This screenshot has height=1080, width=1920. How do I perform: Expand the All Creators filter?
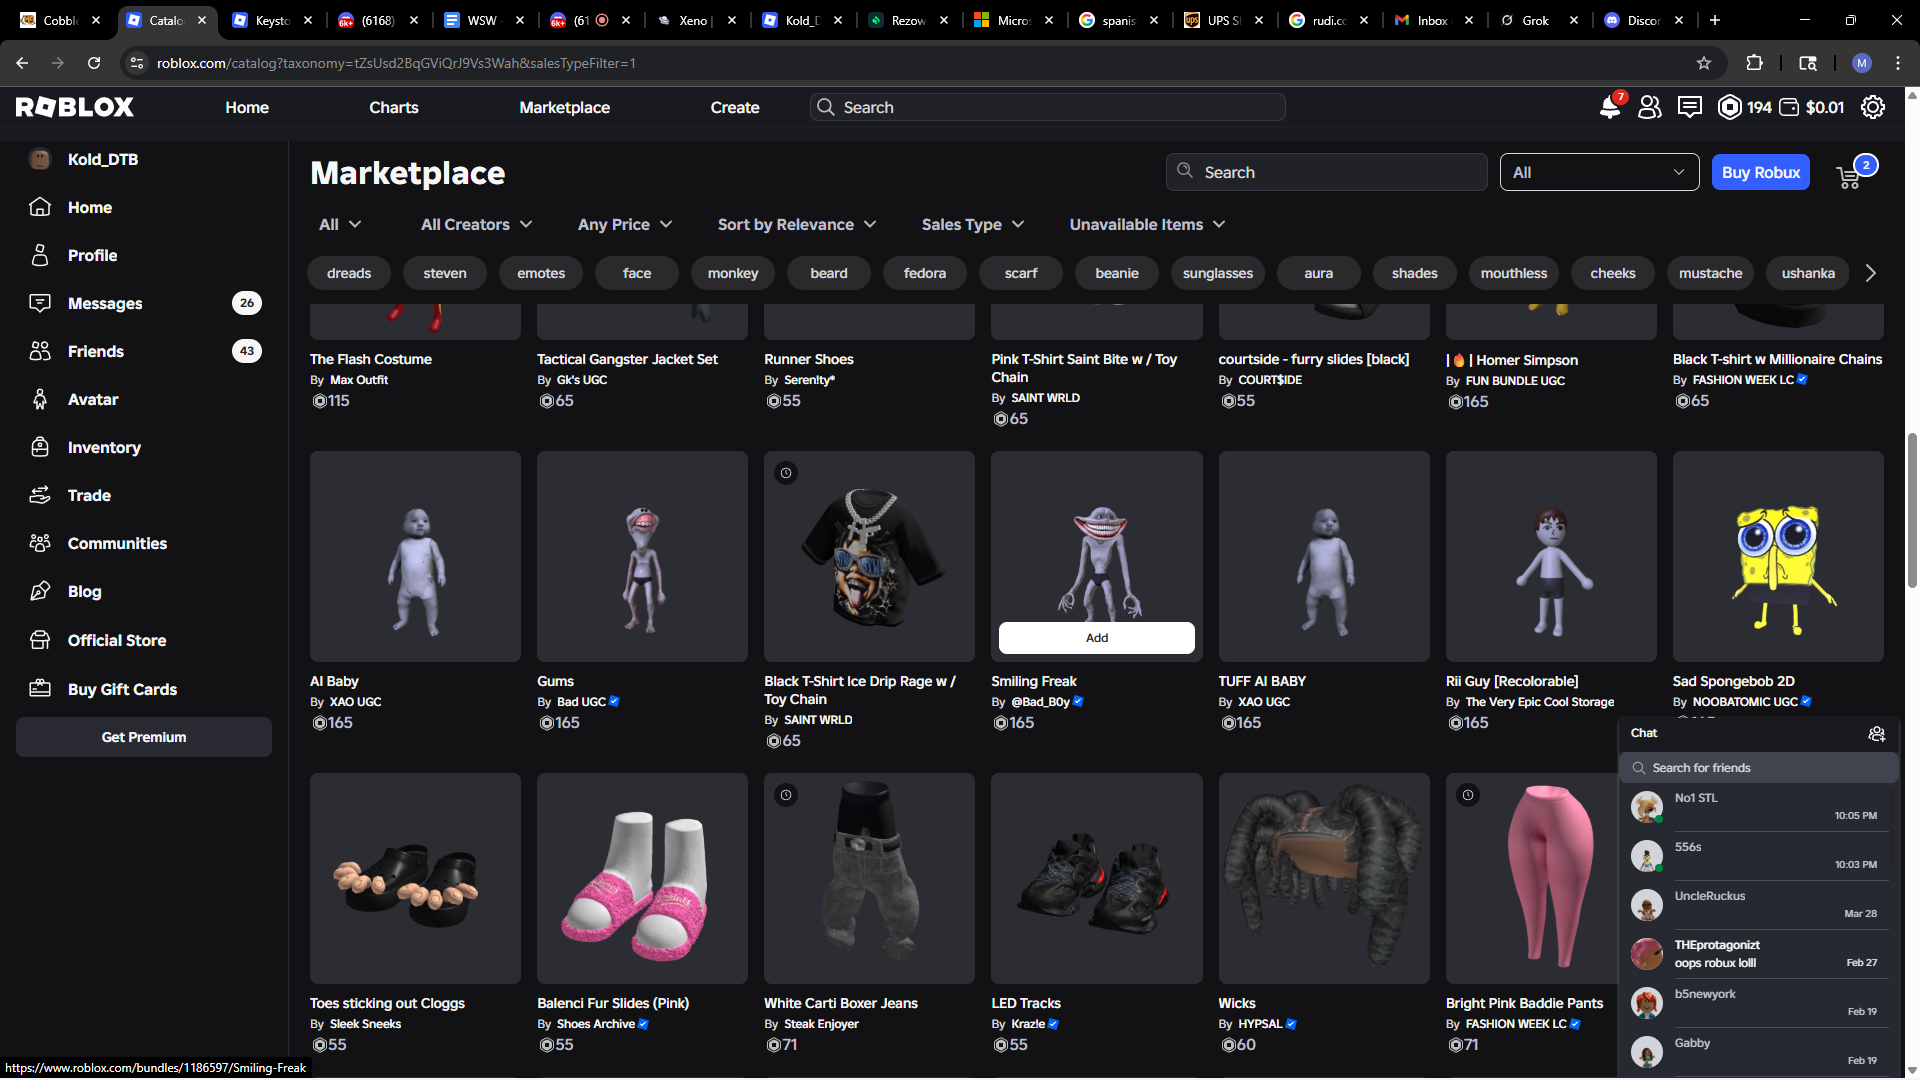pyautogui.click(x=476, y=225)
